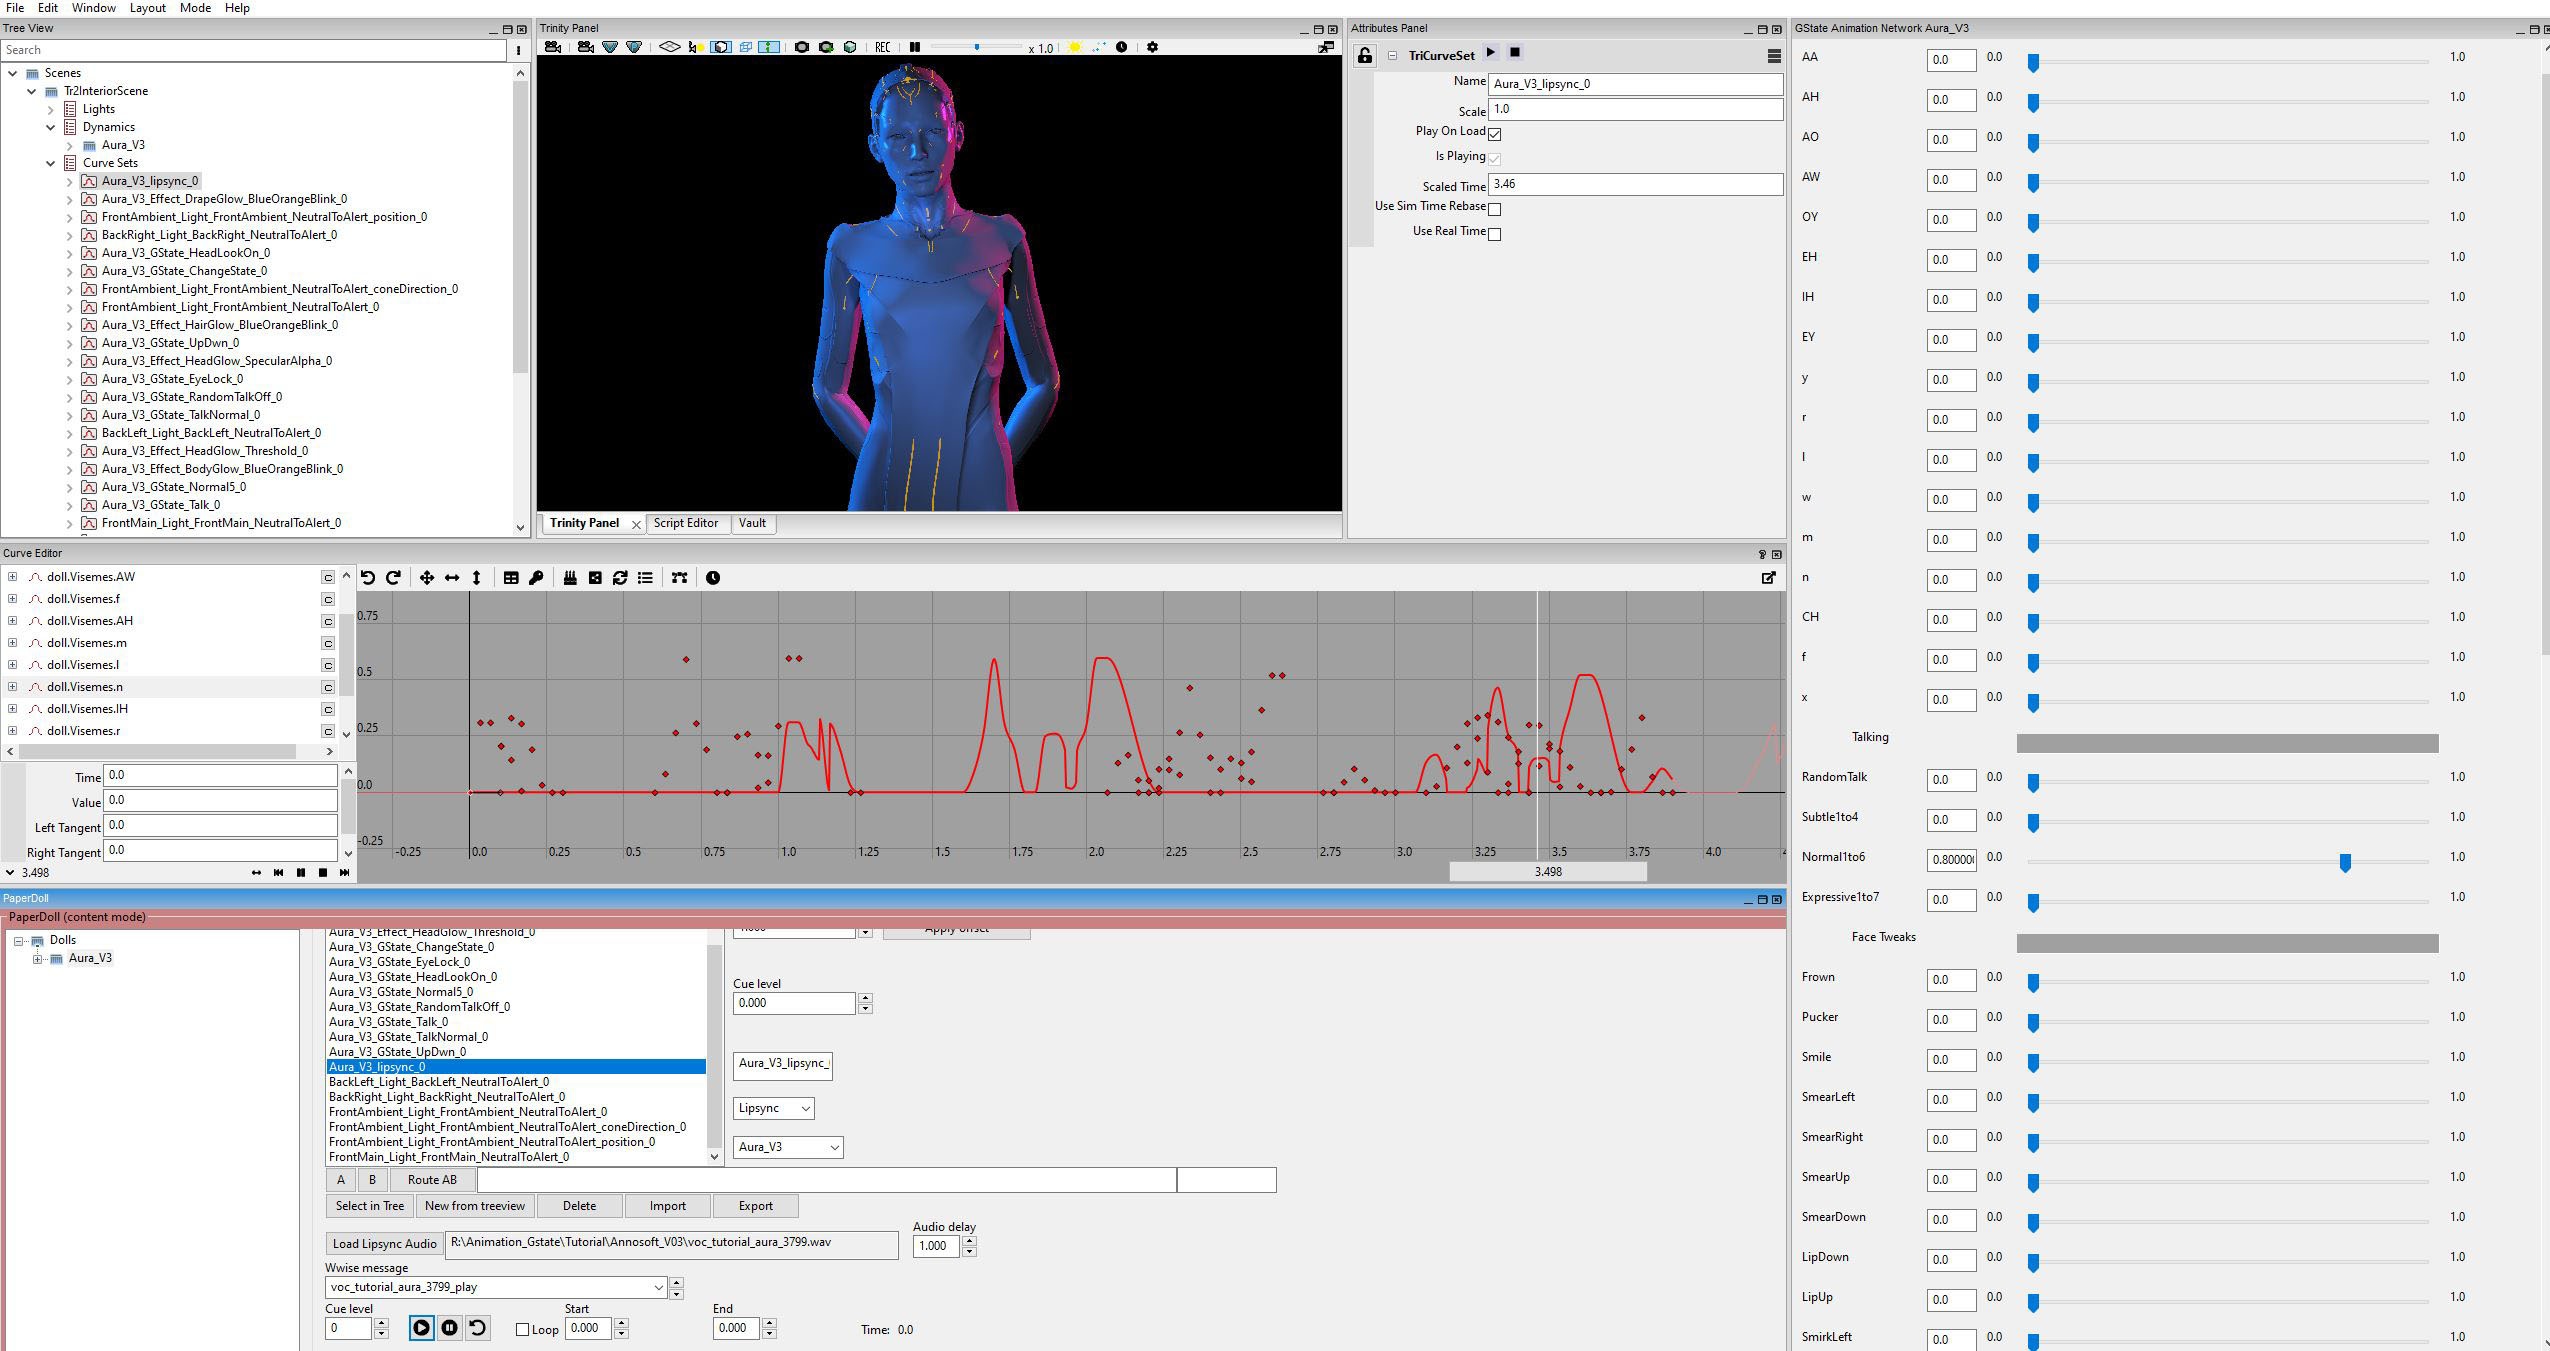Click the sun lighting icon in Trinity toolbar
The image size is (2550, 1351).
[x=1075, y=47]
